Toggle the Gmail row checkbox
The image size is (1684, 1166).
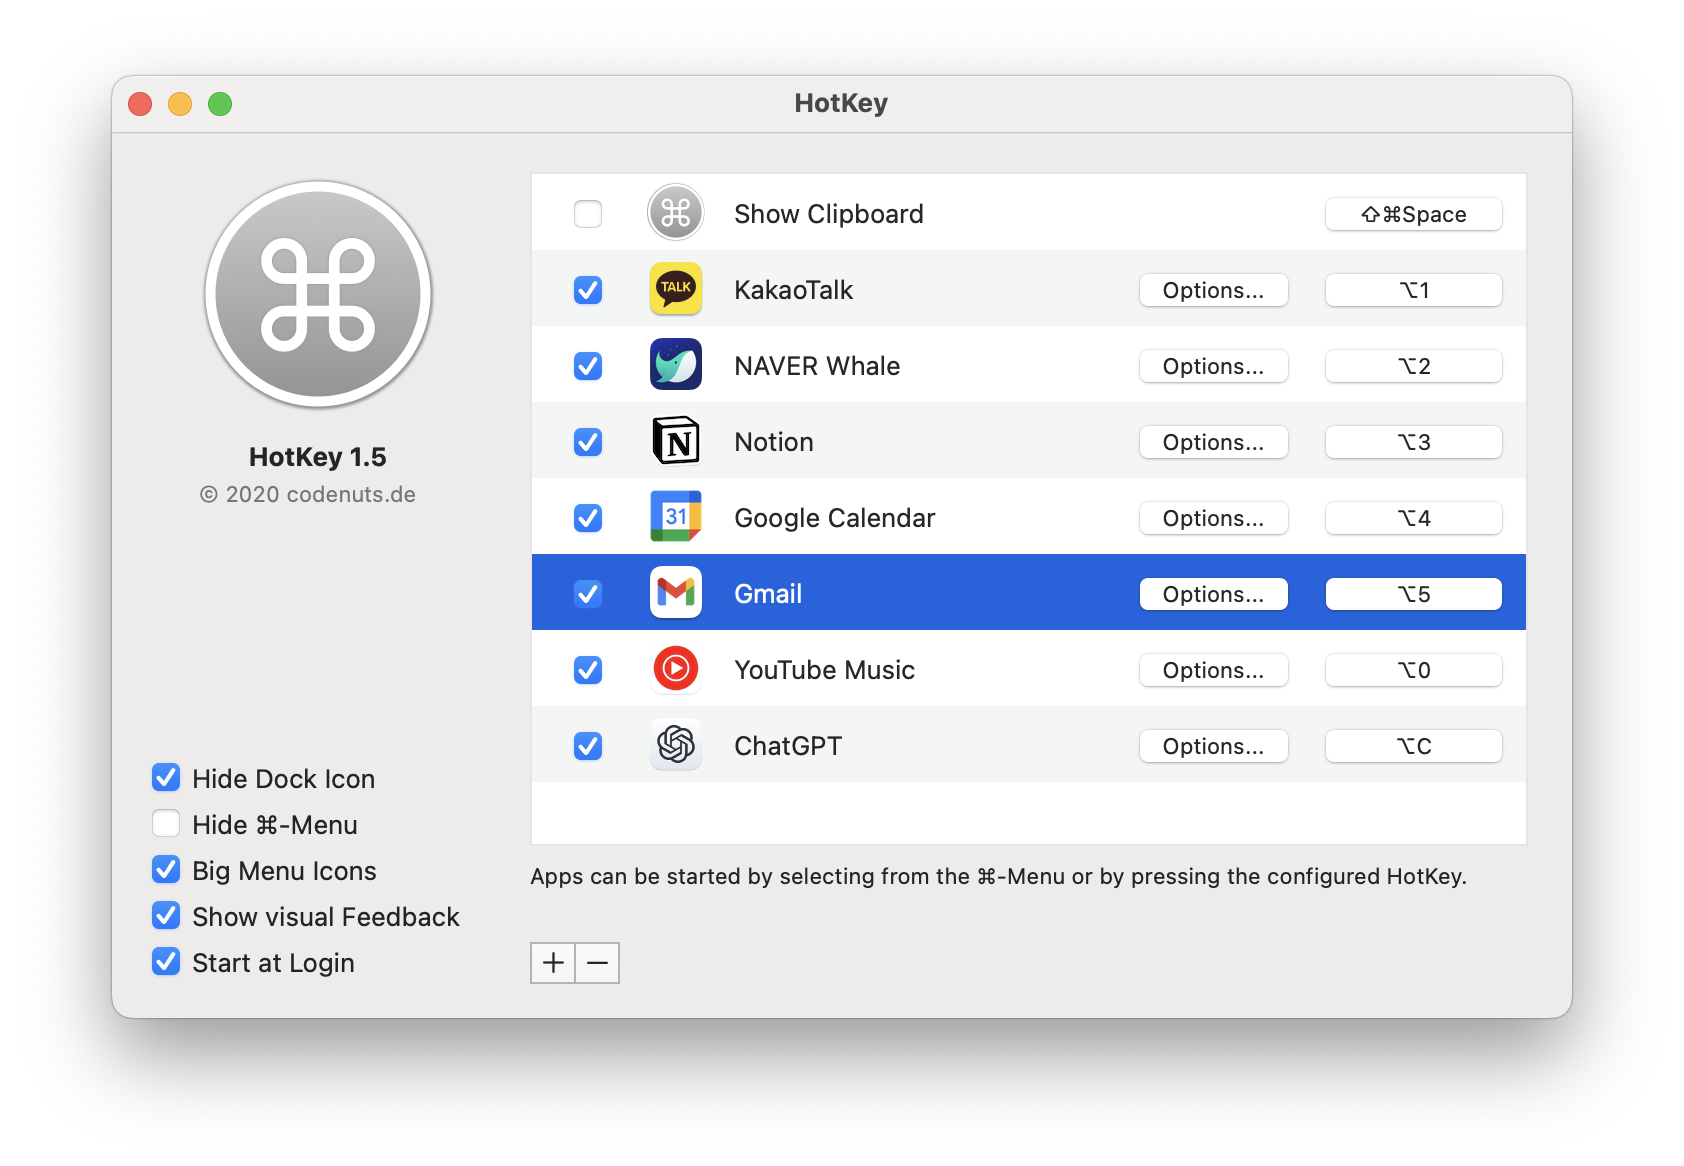(x=588, y=594)
